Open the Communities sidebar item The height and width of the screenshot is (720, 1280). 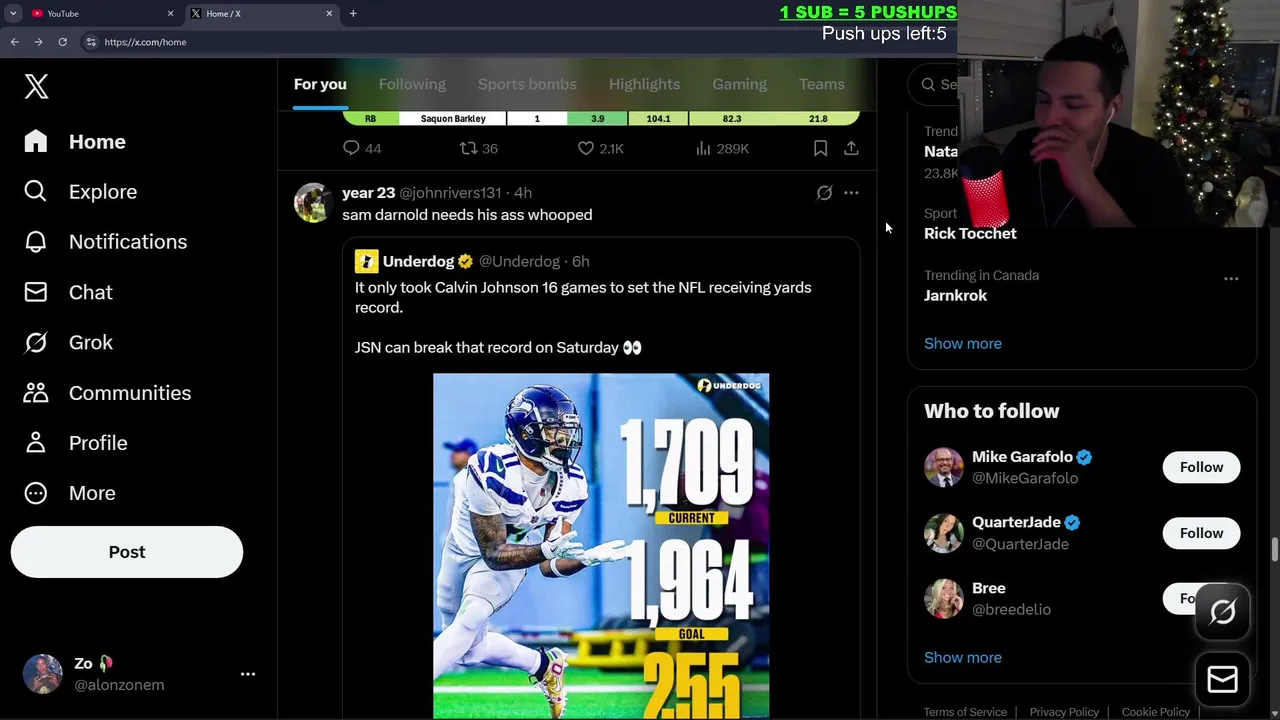point(107,393)
